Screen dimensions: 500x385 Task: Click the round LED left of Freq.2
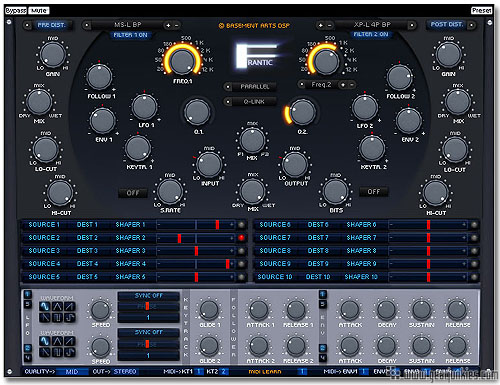(x=302, y=85)
